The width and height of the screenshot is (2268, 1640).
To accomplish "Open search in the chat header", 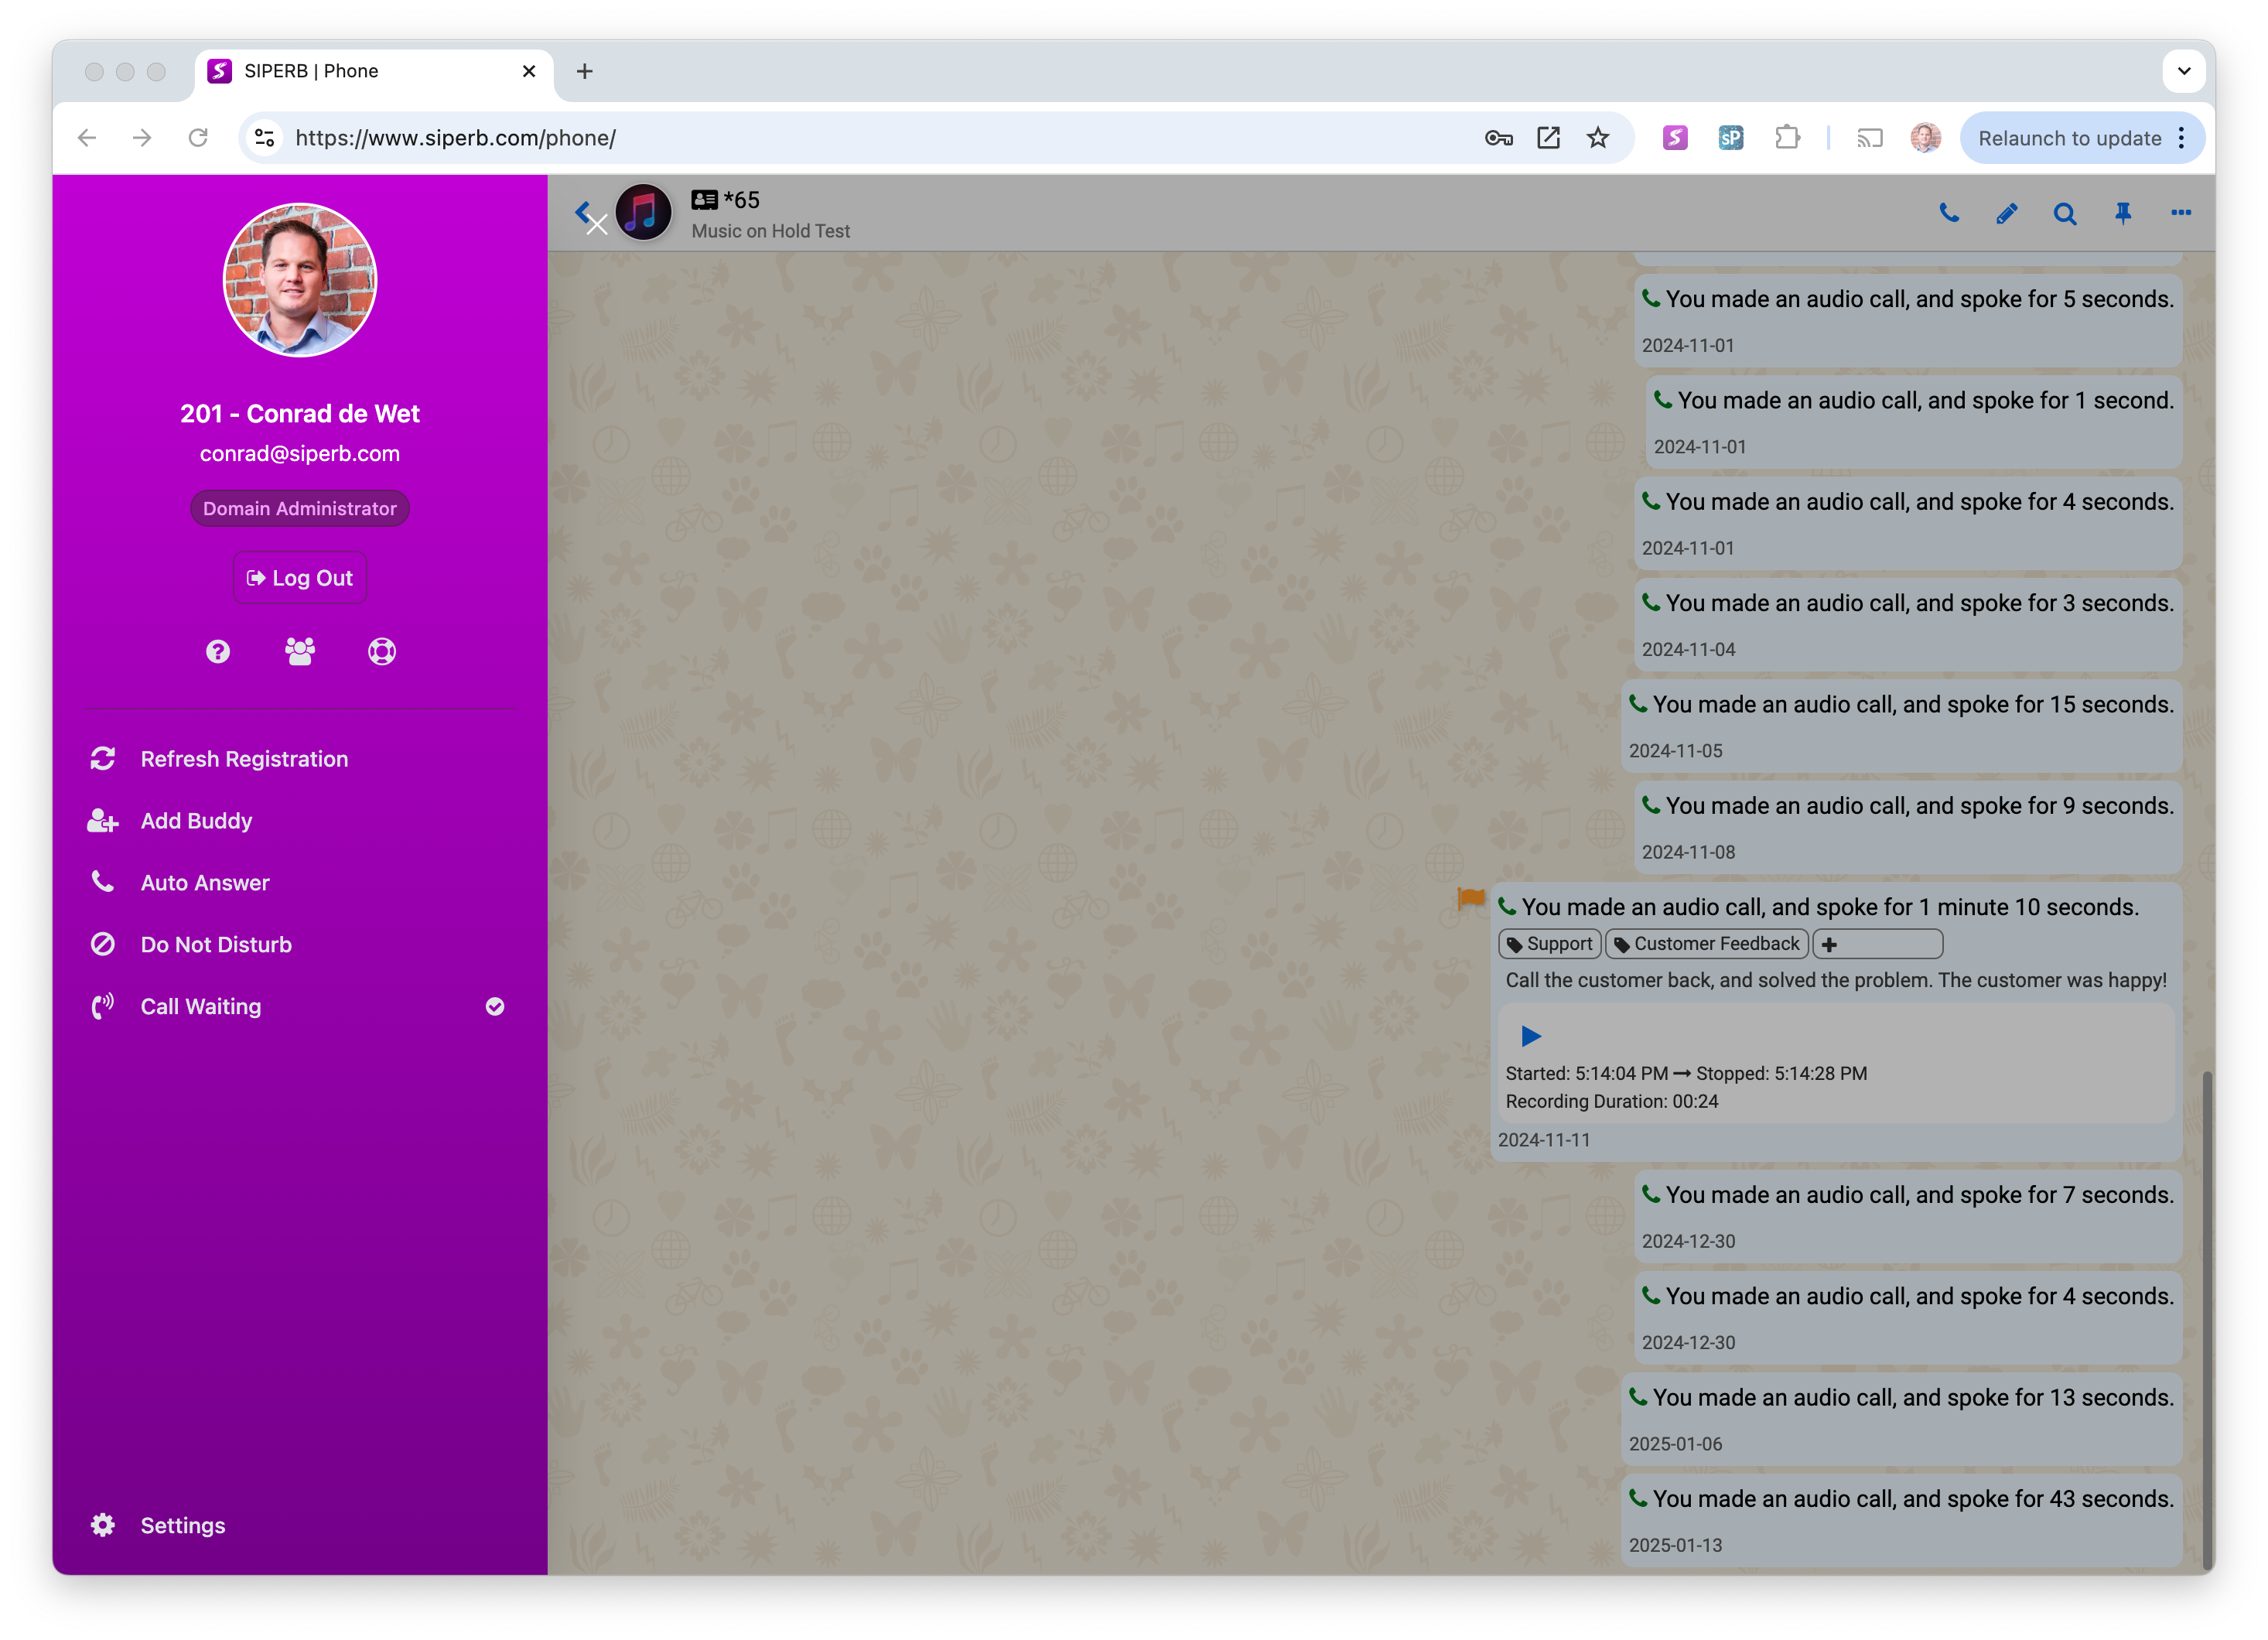I will tap(2064, 213).
